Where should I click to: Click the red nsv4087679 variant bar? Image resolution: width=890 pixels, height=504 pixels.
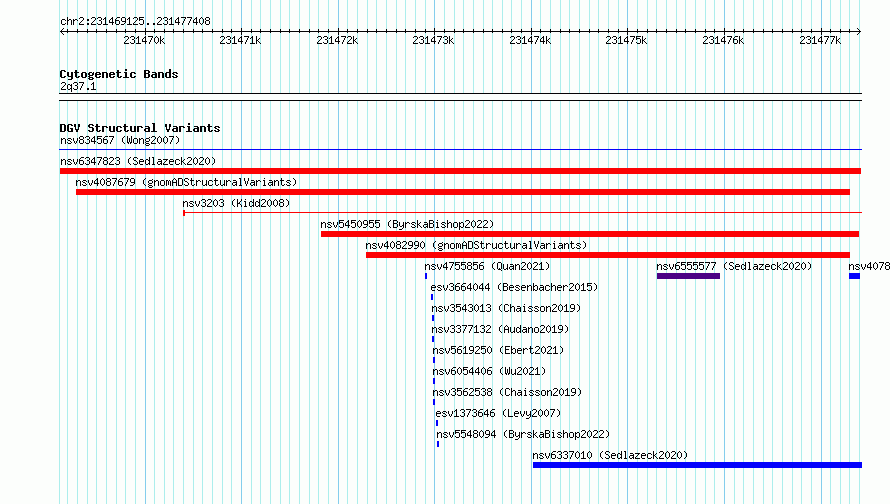pos(463,192)
